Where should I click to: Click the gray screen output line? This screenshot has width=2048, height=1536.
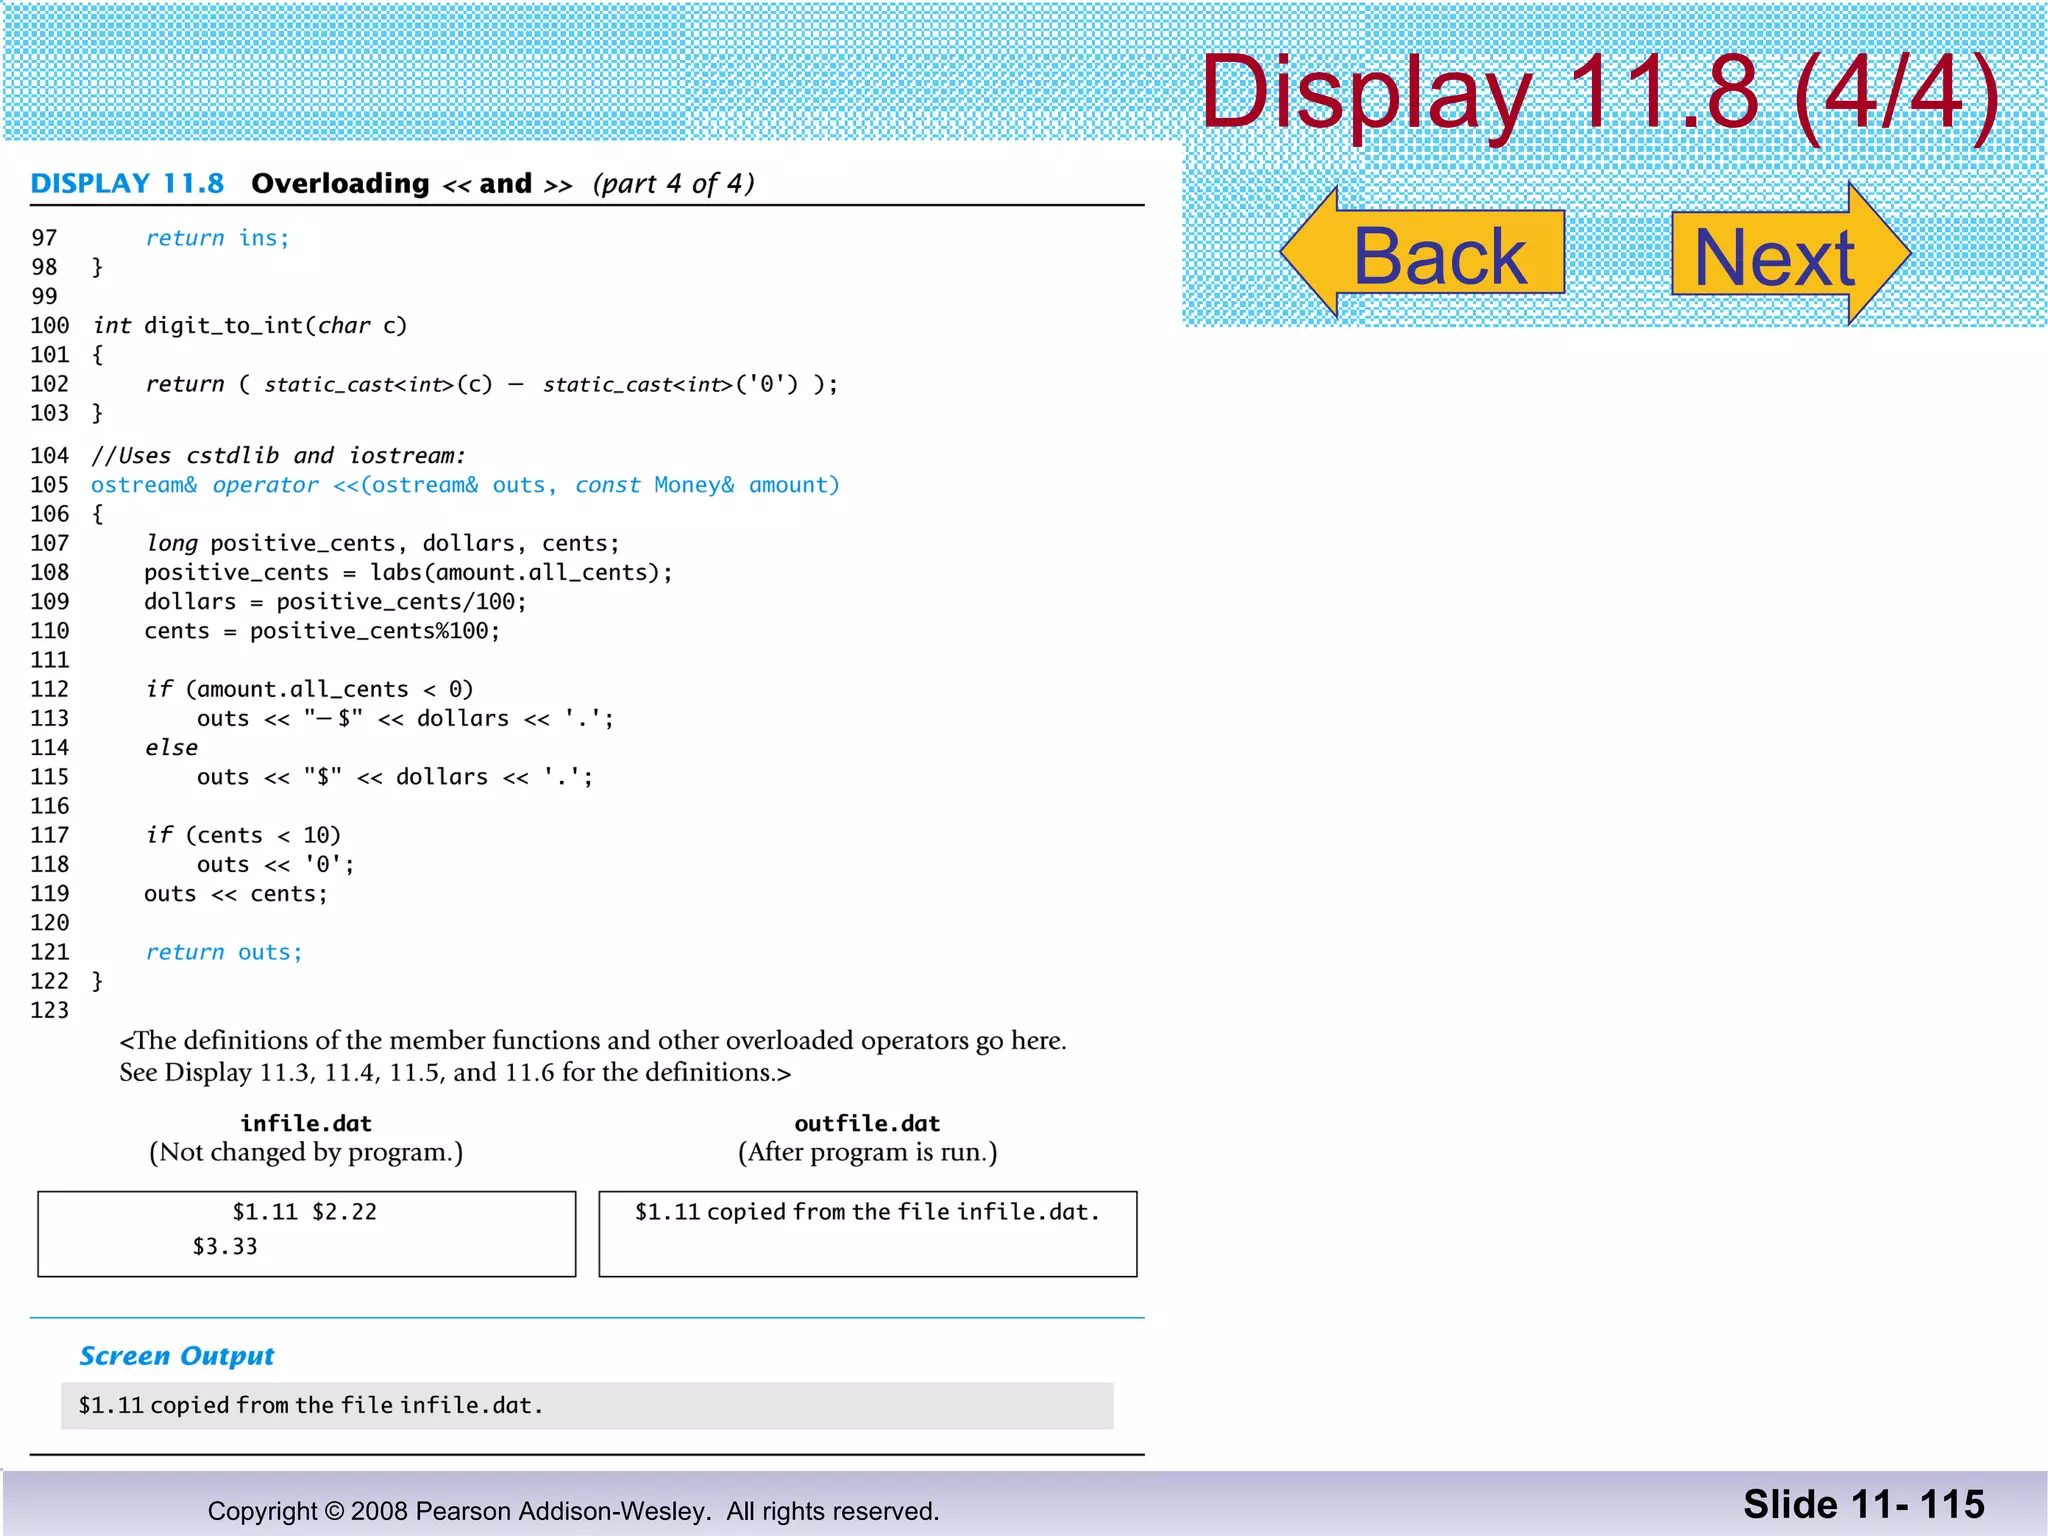(x=587, y=1406)
